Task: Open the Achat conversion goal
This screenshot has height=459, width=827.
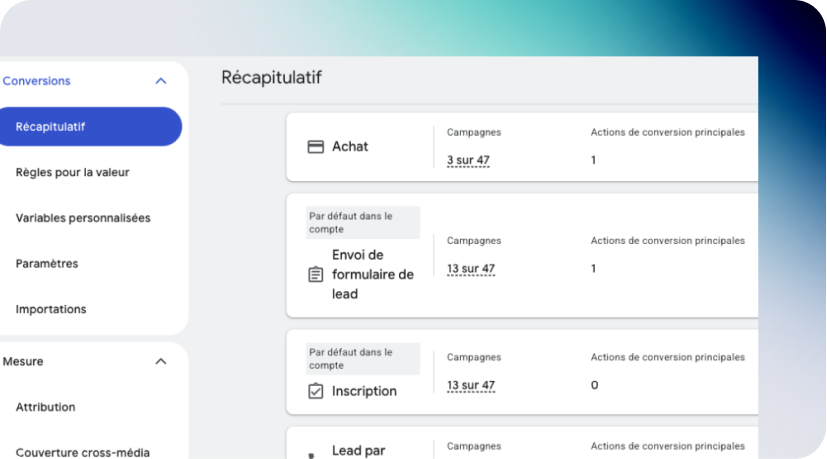Action: coord(350,147)
